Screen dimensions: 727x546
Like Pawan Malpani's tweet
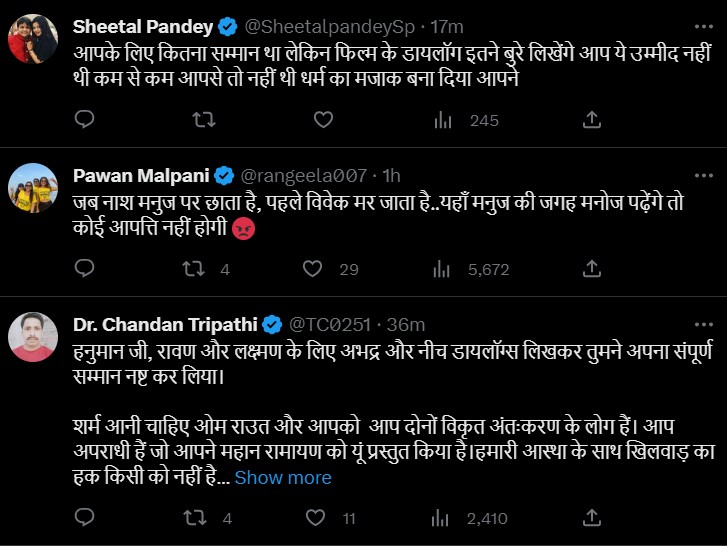pyautogui.click(x=313, y=269)
